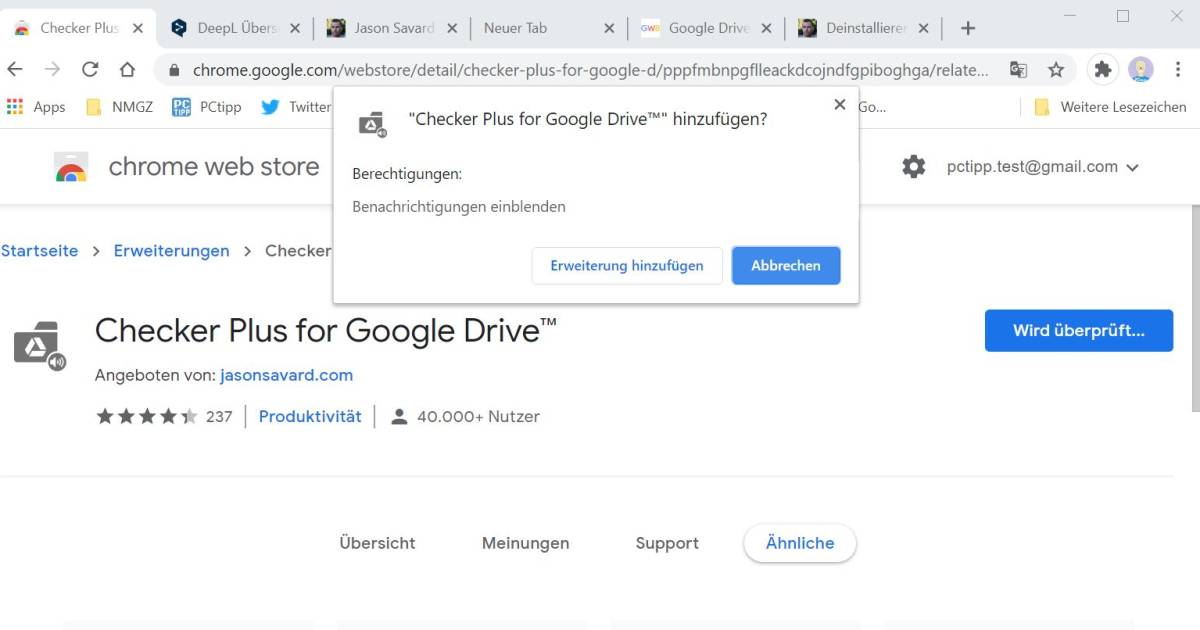Open the browser home page icon
Image resolution: width=1200 pixels, height=630 pixels.
click(128, 70)
